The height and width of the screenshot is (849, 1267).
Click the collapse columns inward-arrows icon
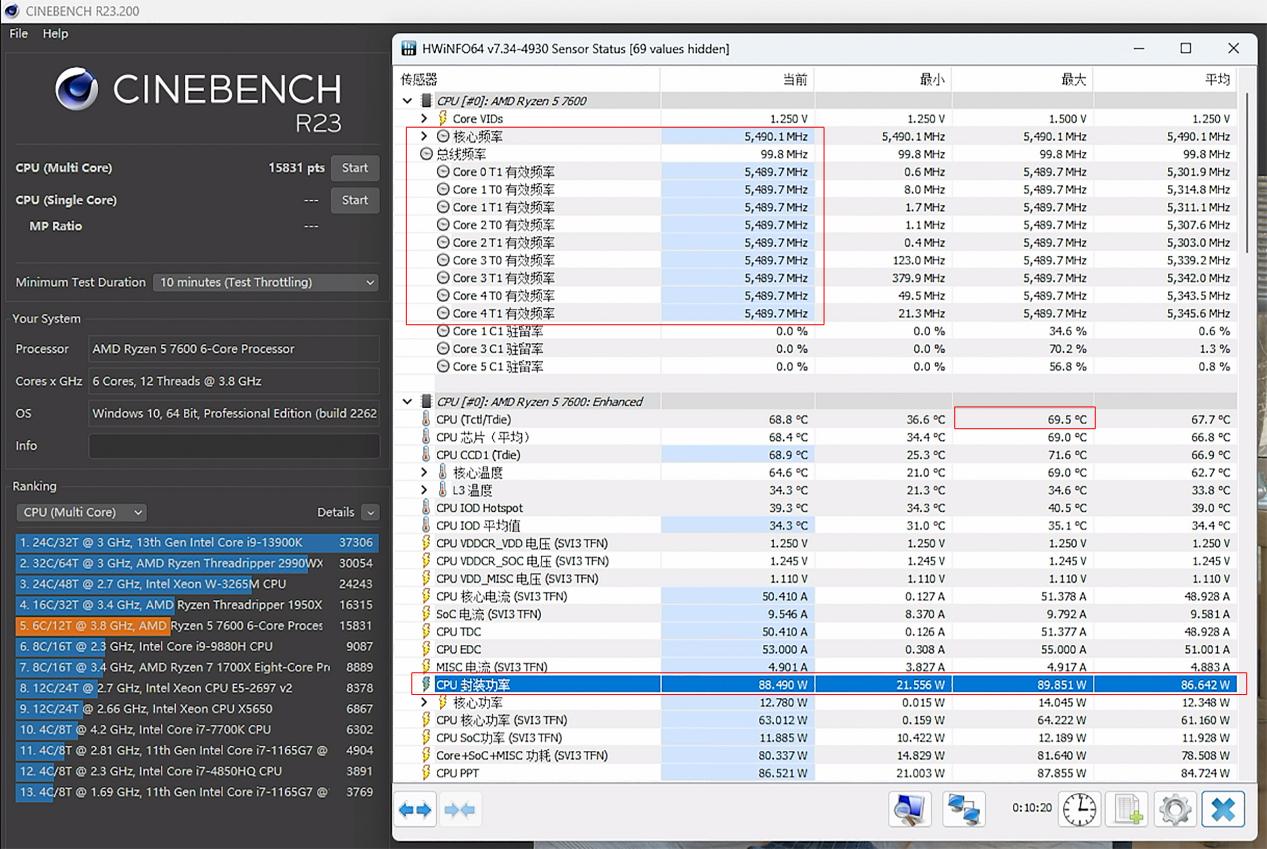pos(459,809)
